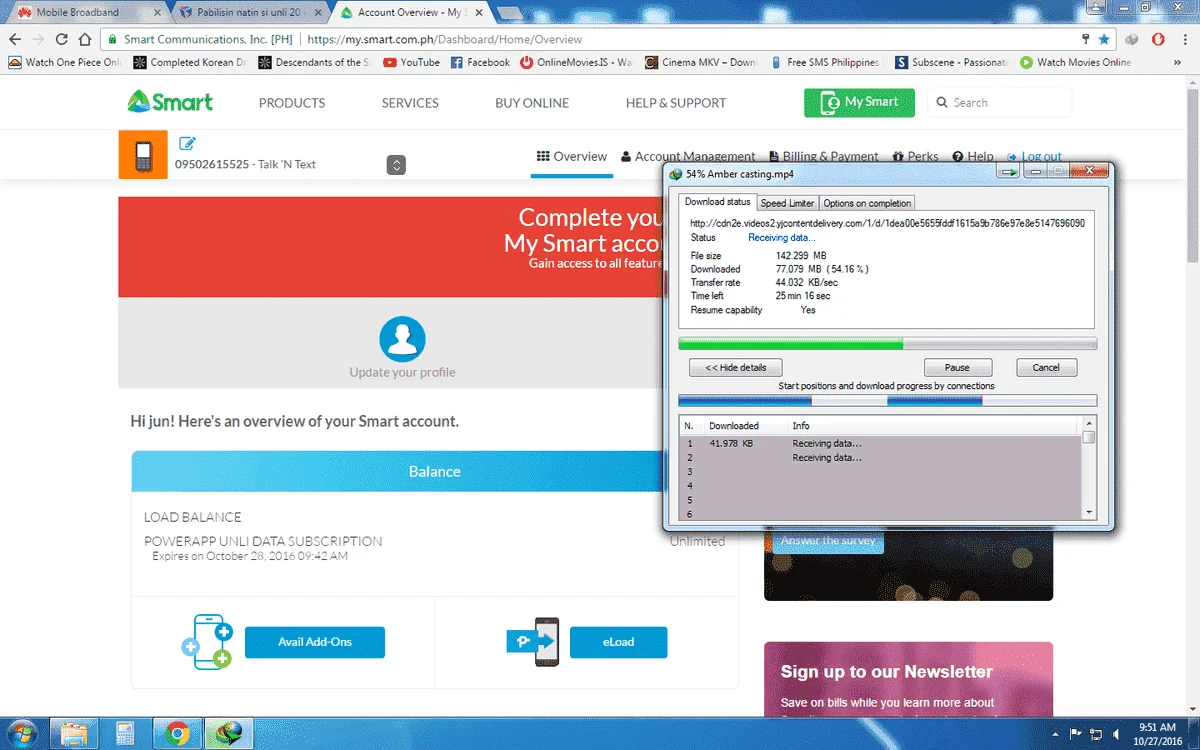Click IDM globe icon in dialog title
The width and height of the screenshot is (1200, 750).
pyautogui.click(x=677, y=174)
